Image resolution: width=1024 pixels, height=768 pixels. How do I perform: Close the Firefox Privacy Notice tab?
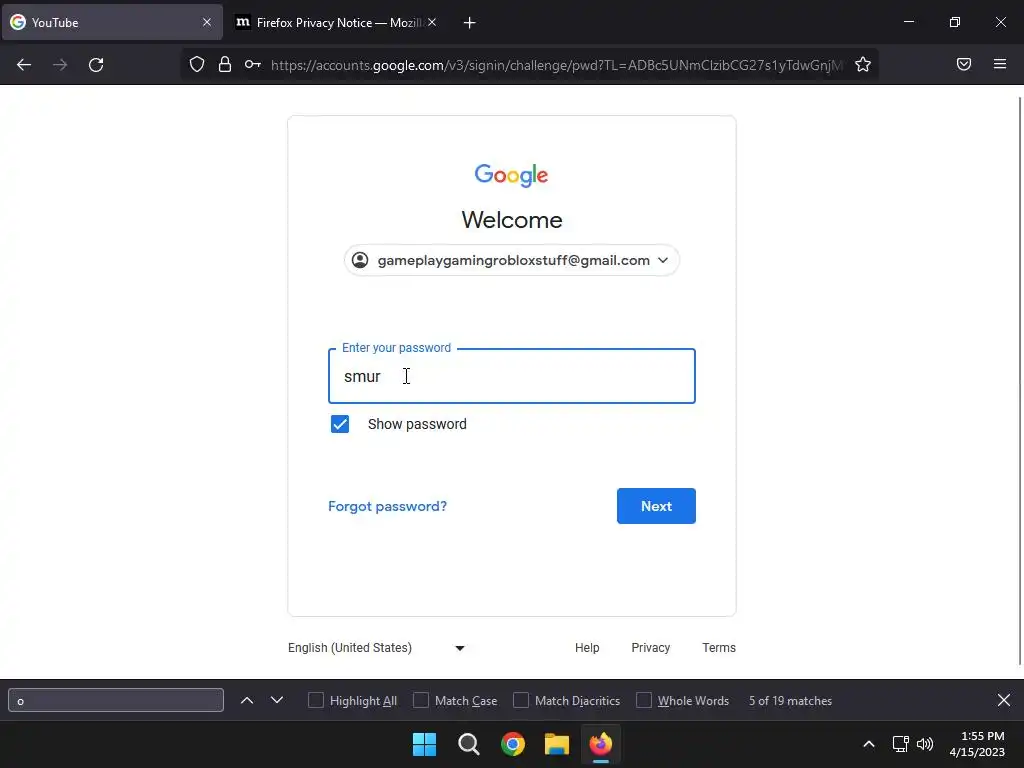[432, 22]
